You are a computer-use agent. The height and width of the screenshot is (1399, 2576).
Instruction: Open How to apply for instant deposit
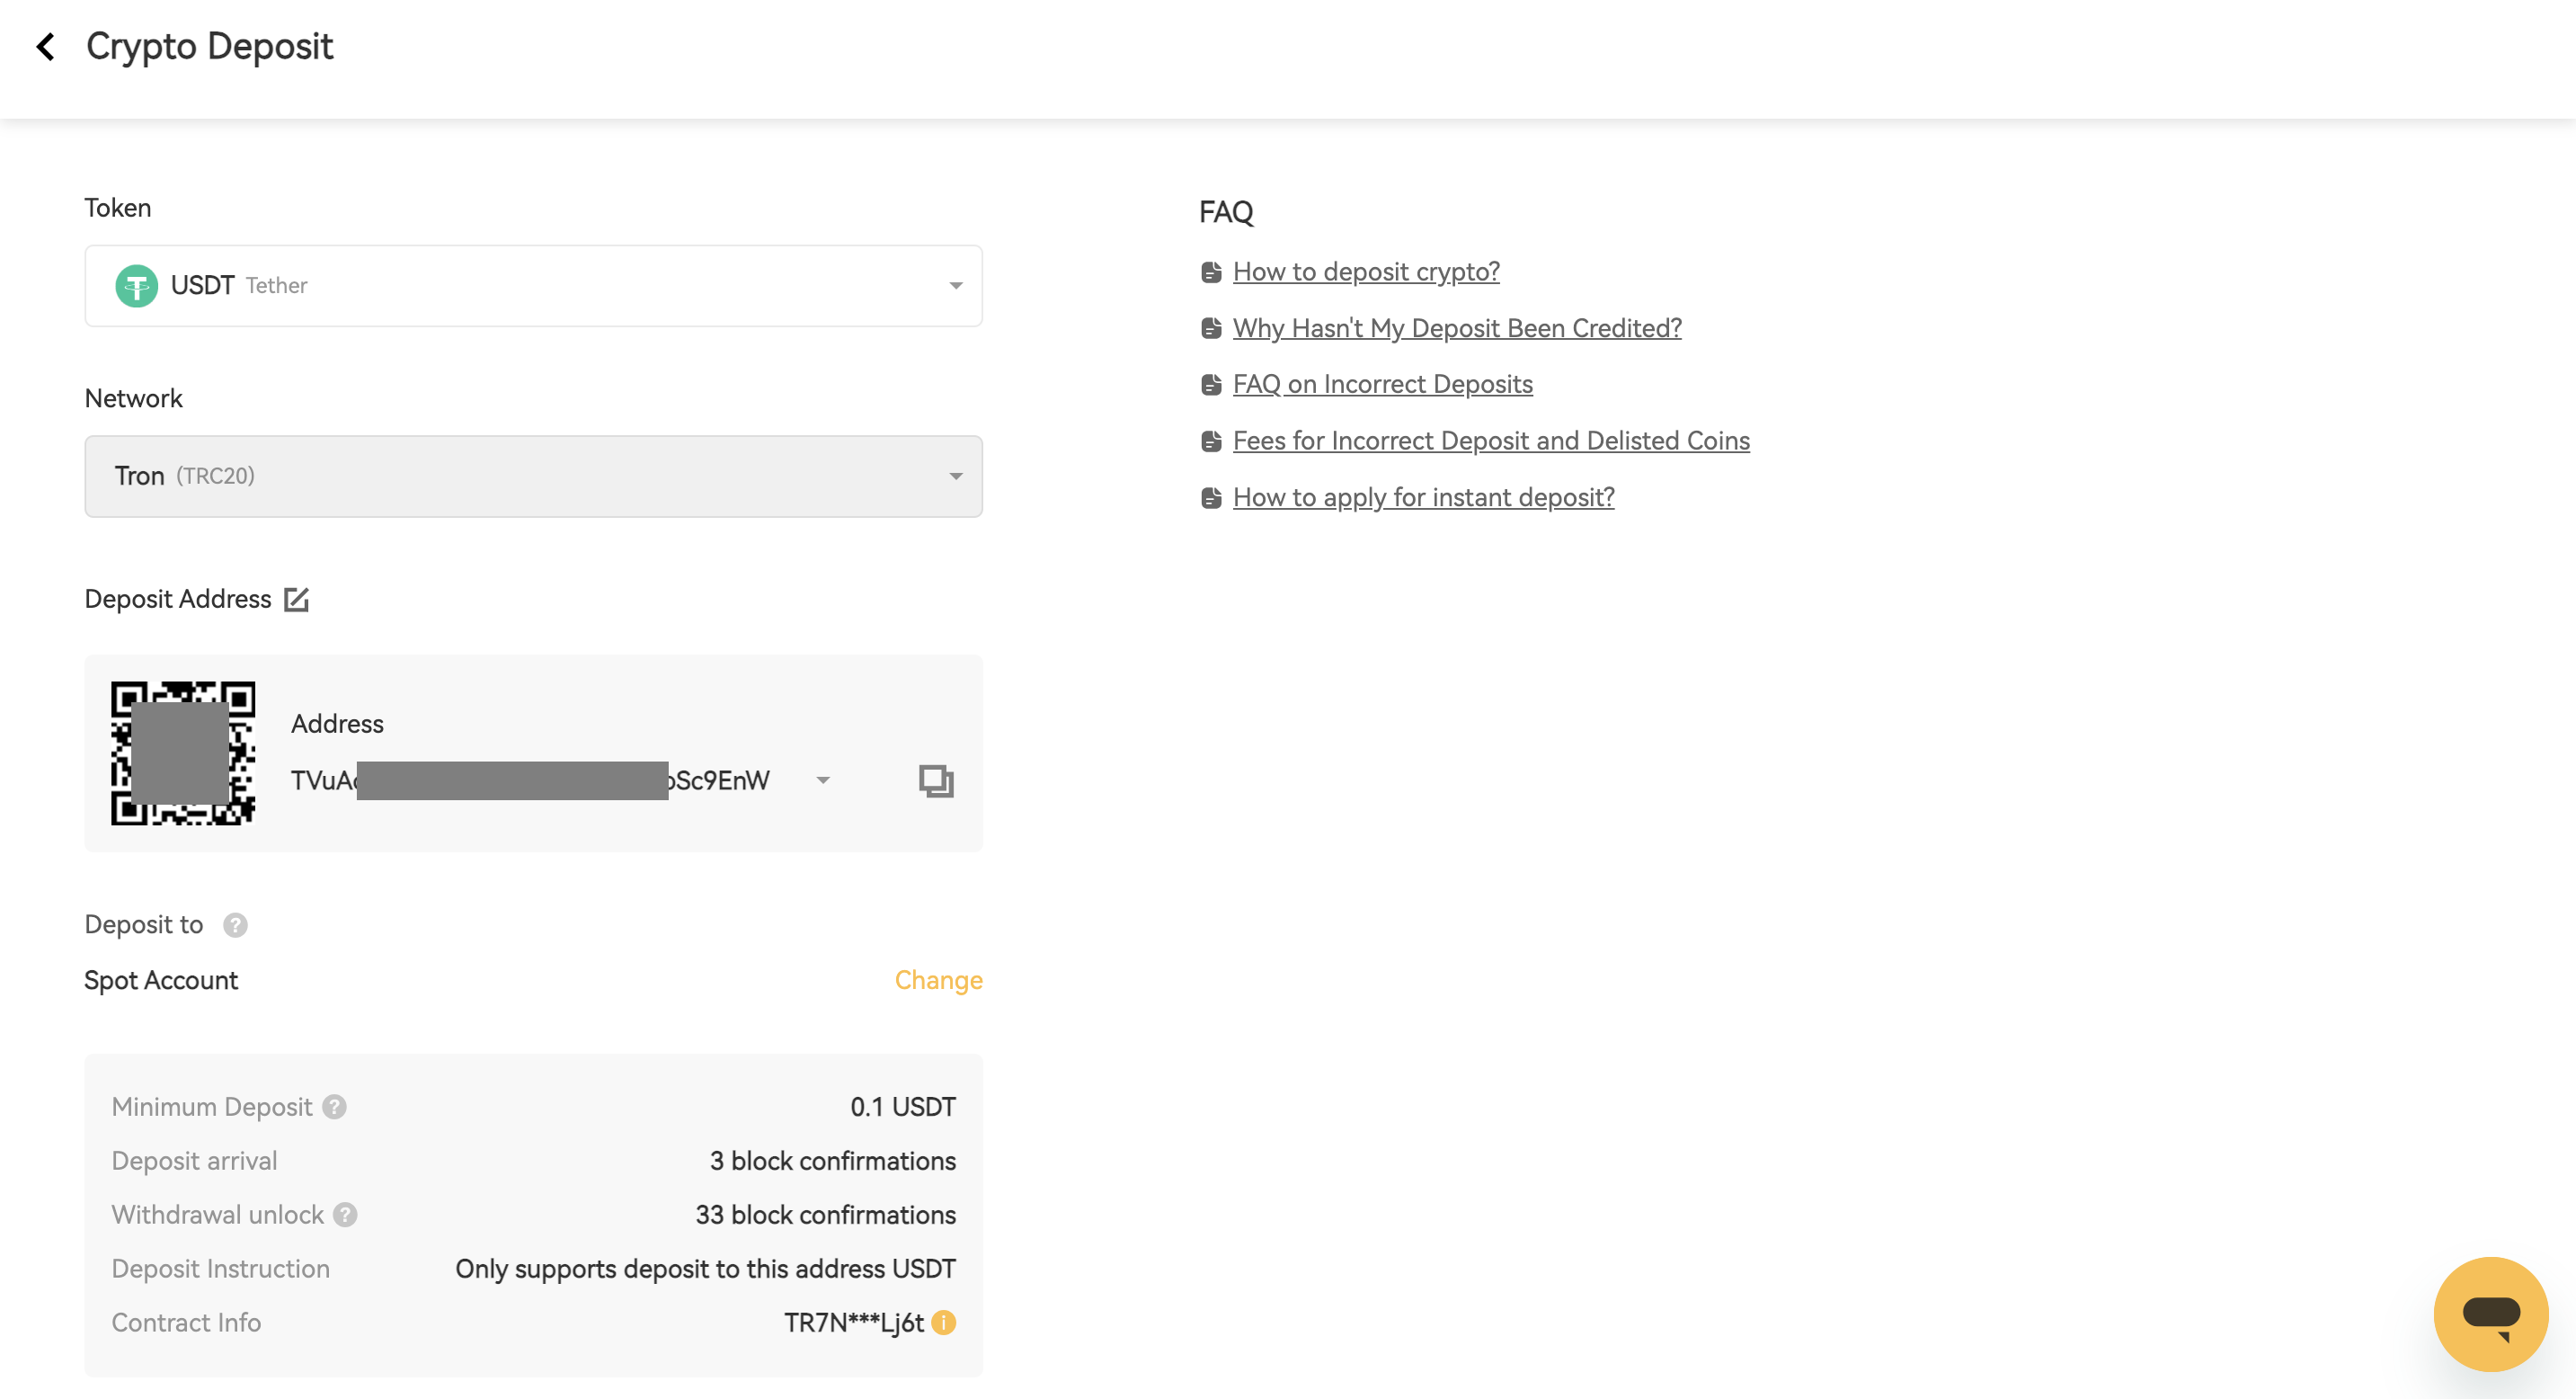point(1423,497)
